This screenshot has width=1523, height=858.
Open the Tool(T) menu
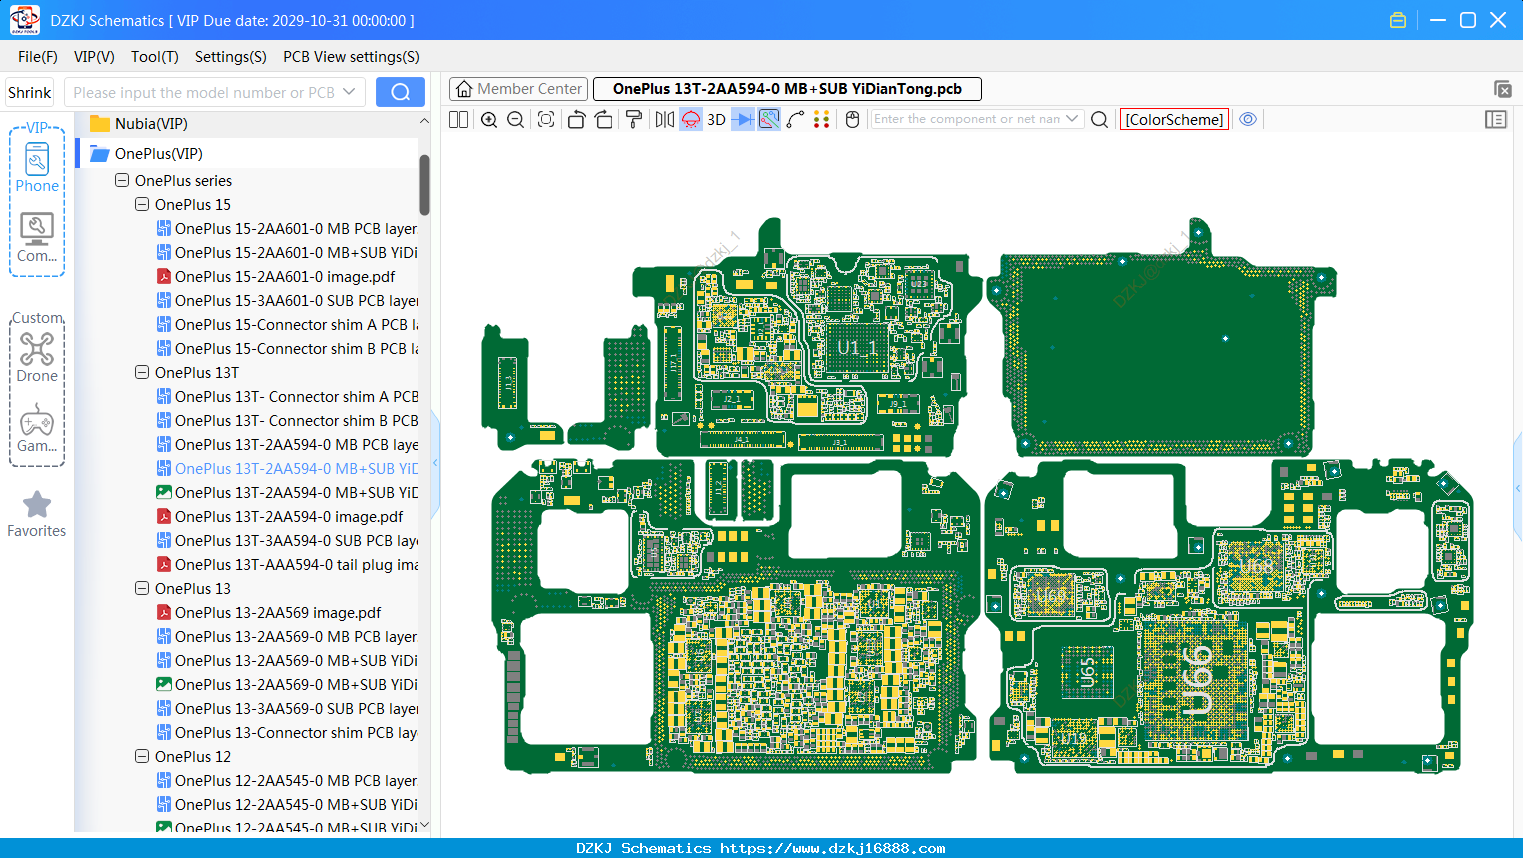[x=155, y=57]
